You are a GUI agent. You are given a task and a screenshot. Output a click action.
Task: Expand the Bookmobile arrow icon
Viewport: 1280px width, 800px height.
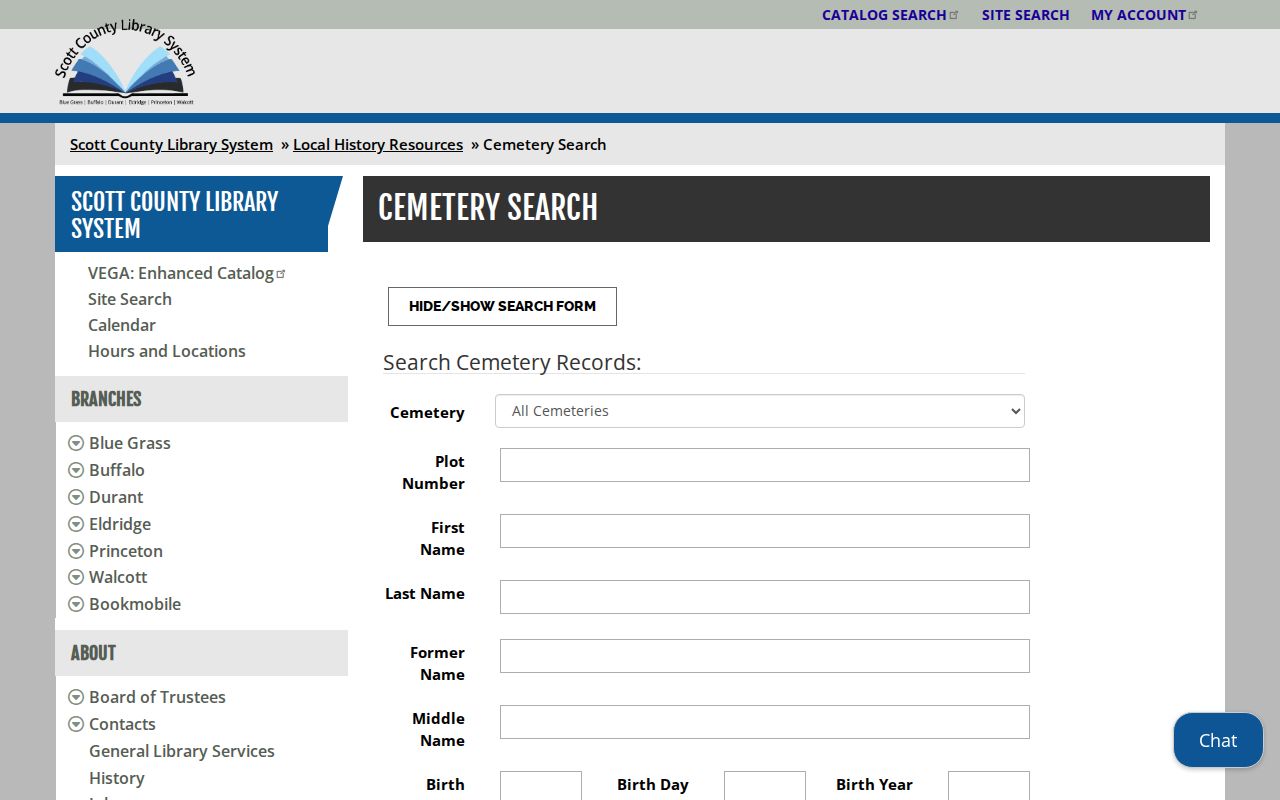click(x=76, y=604)
